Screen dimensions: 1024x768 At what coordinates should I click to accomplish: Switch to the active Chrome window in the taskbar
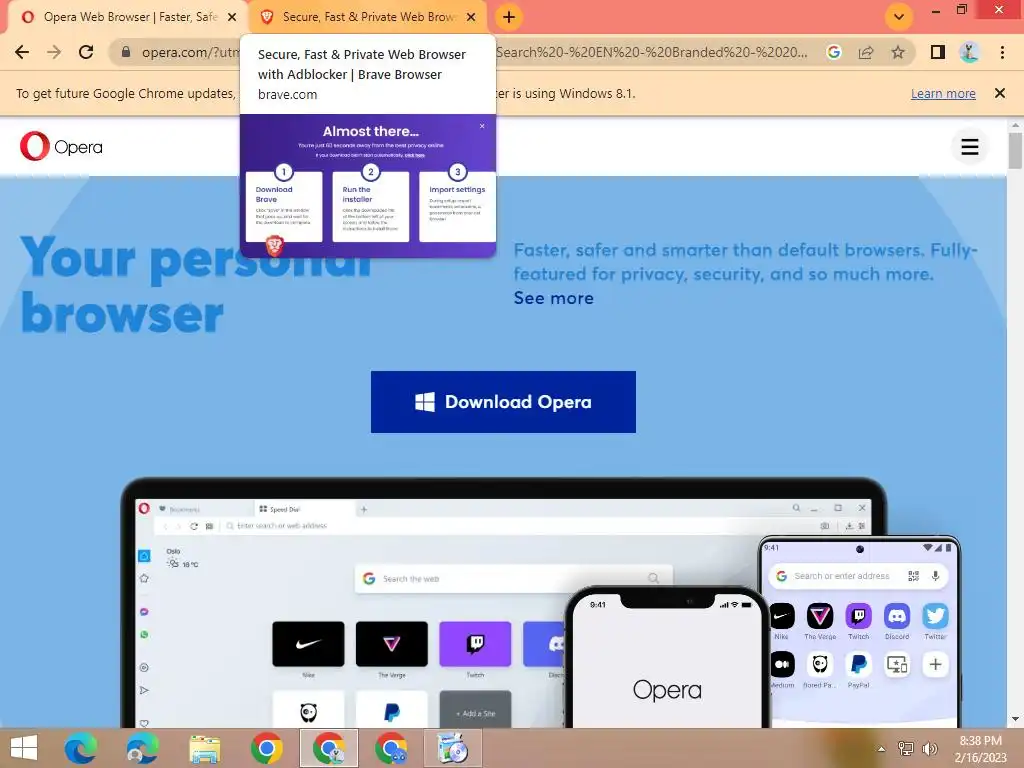pyautogui.click(x=328, y=748)
